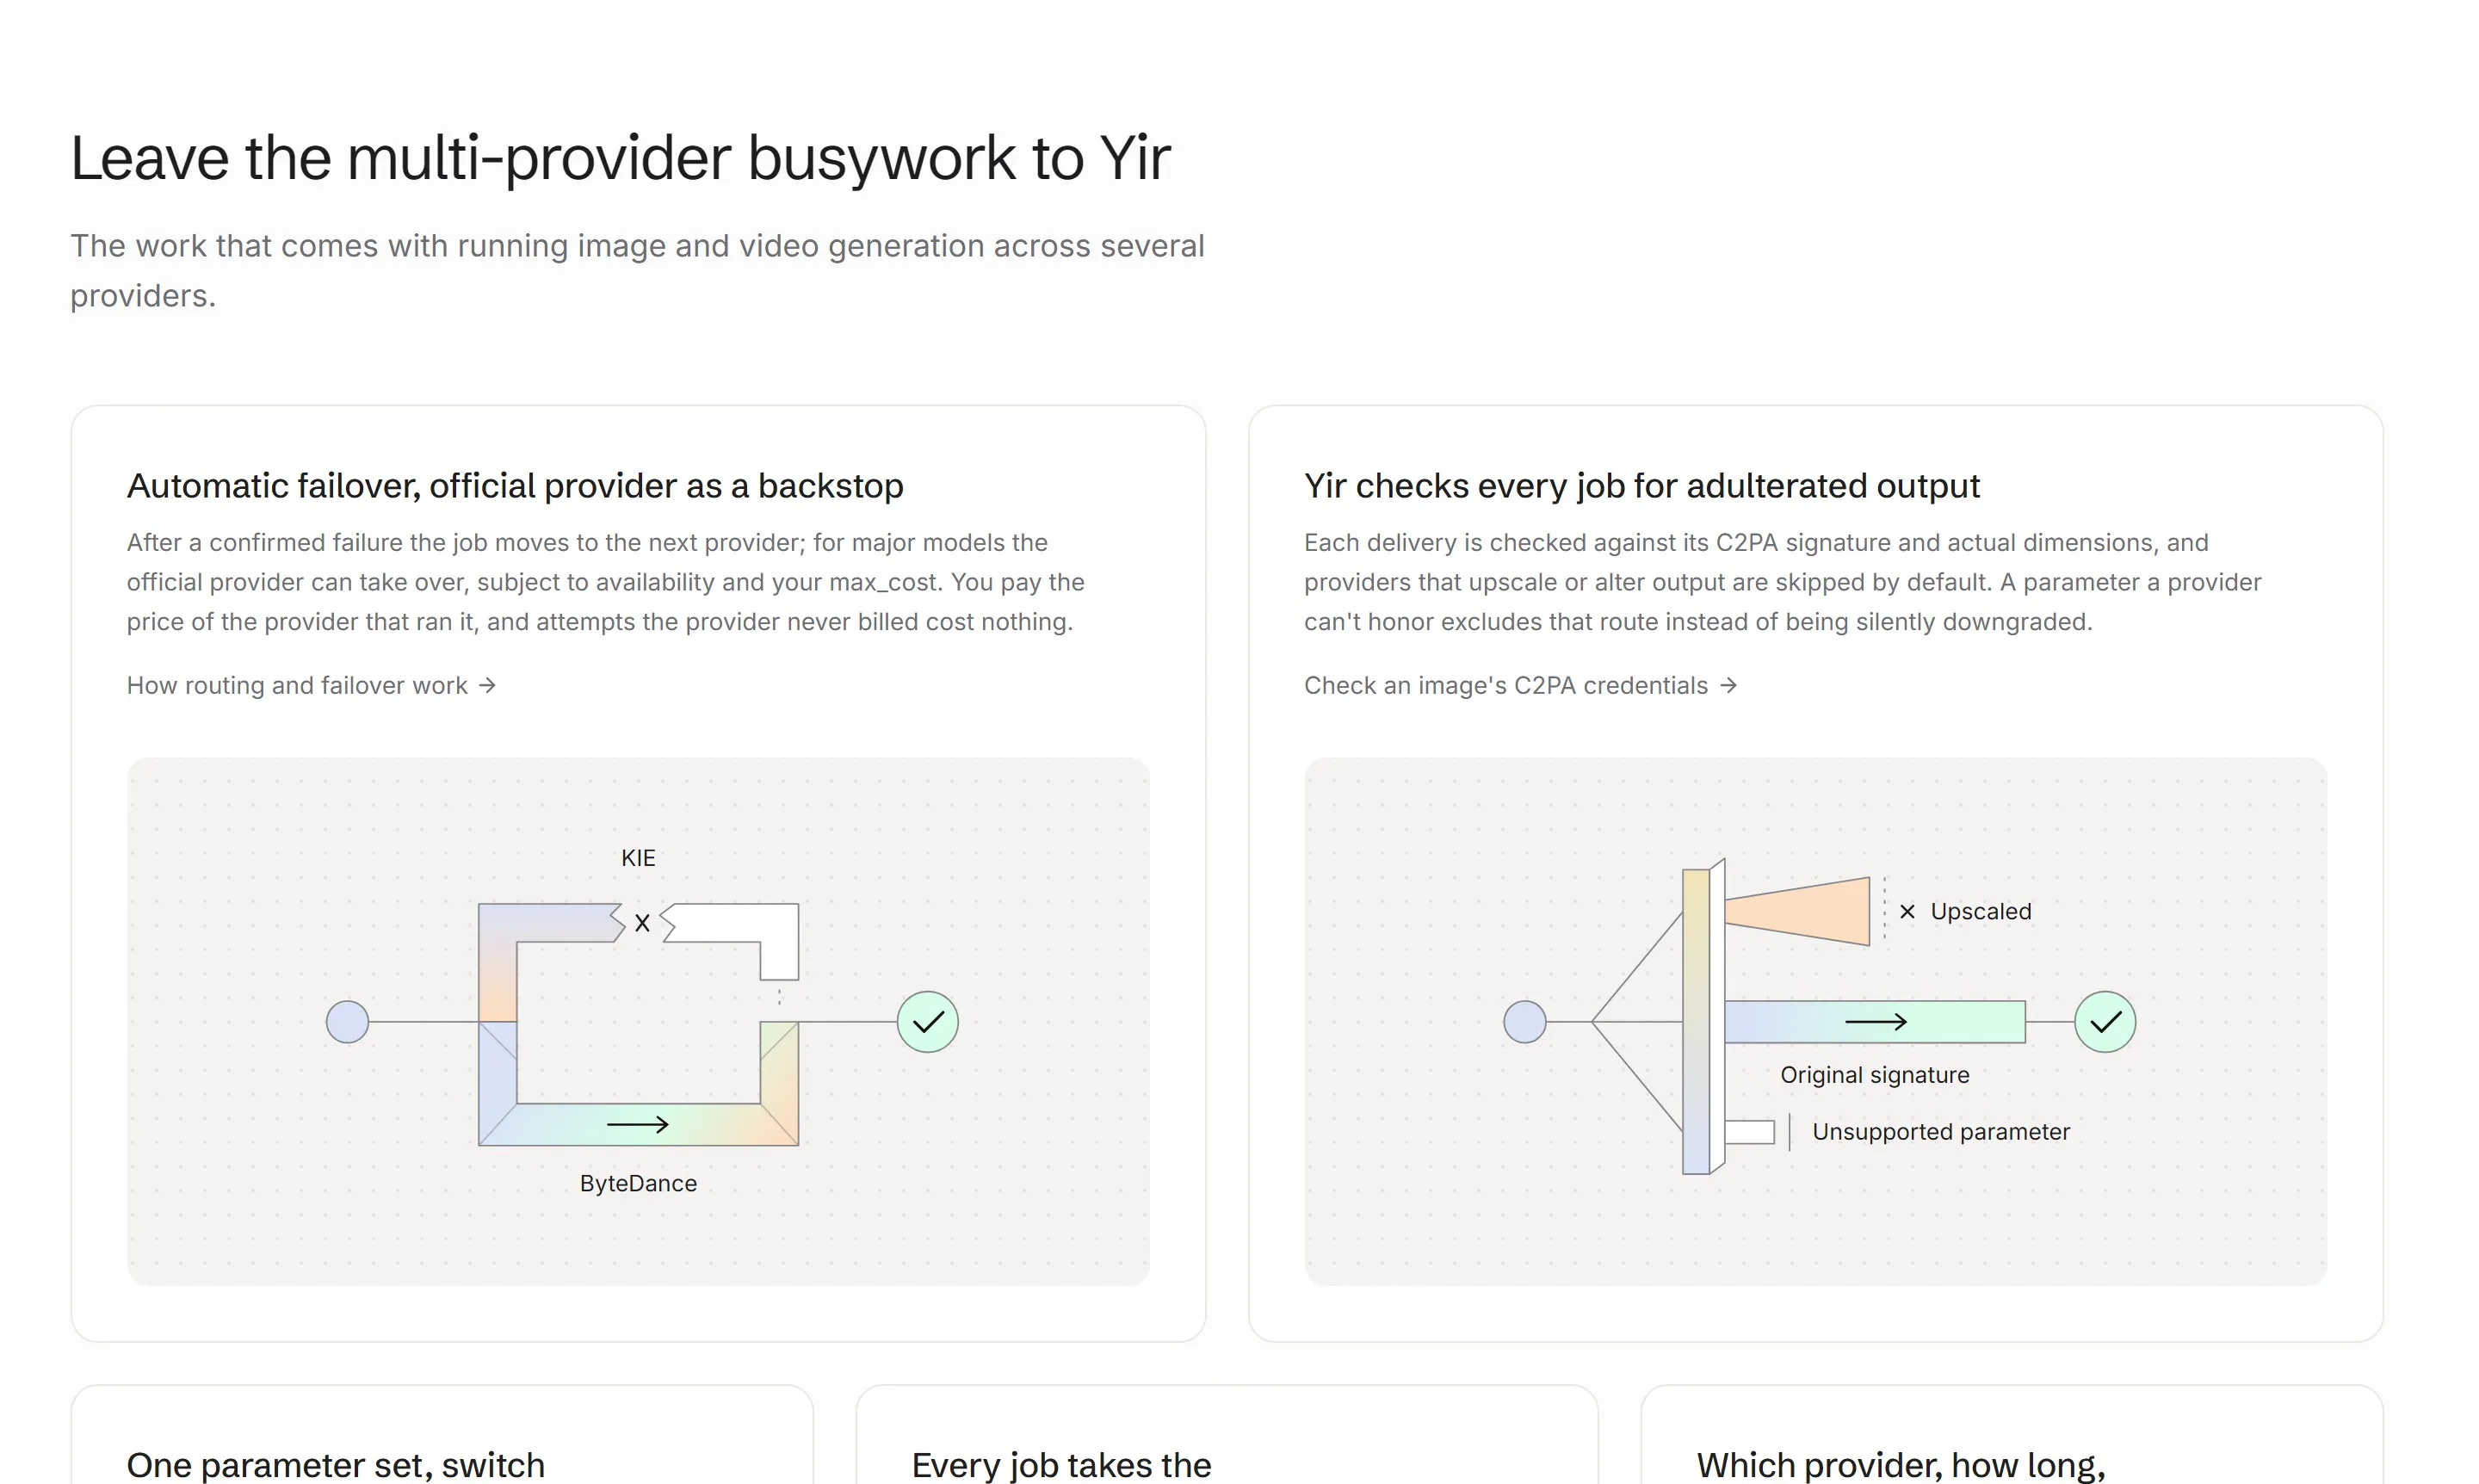Click the ByteDance label in the diagram
The height and width of the screenshot is (1484, 2479).
click(638, 1183)
